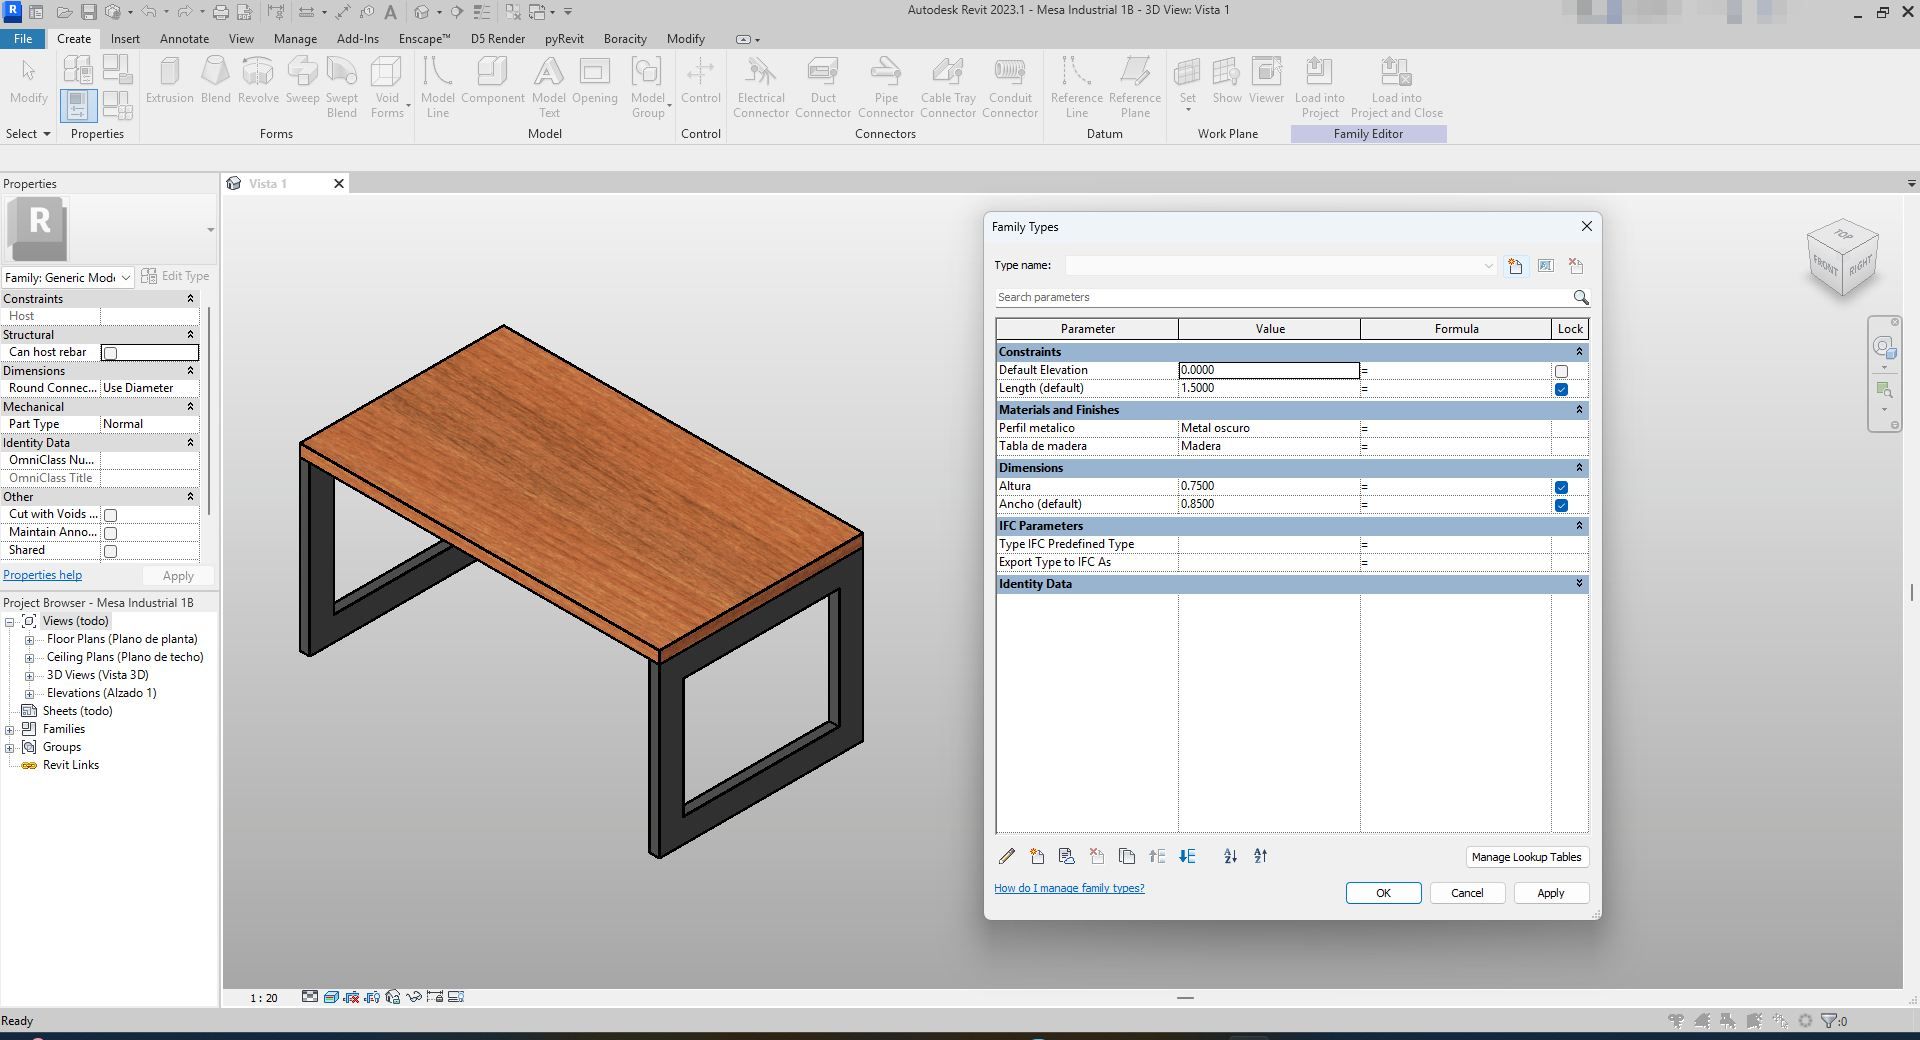Lock the Default Elevation parameter
Viewport: 1920px width, 1040px height.
(x=1561, y=371)
